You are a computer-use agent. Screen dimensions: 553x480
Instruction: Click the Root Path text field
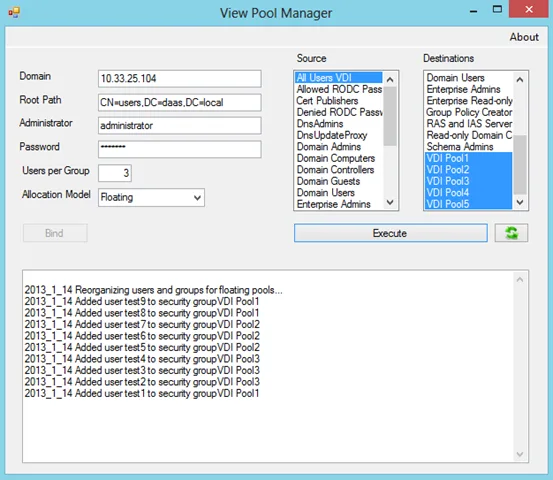click(x=180, y=102)
